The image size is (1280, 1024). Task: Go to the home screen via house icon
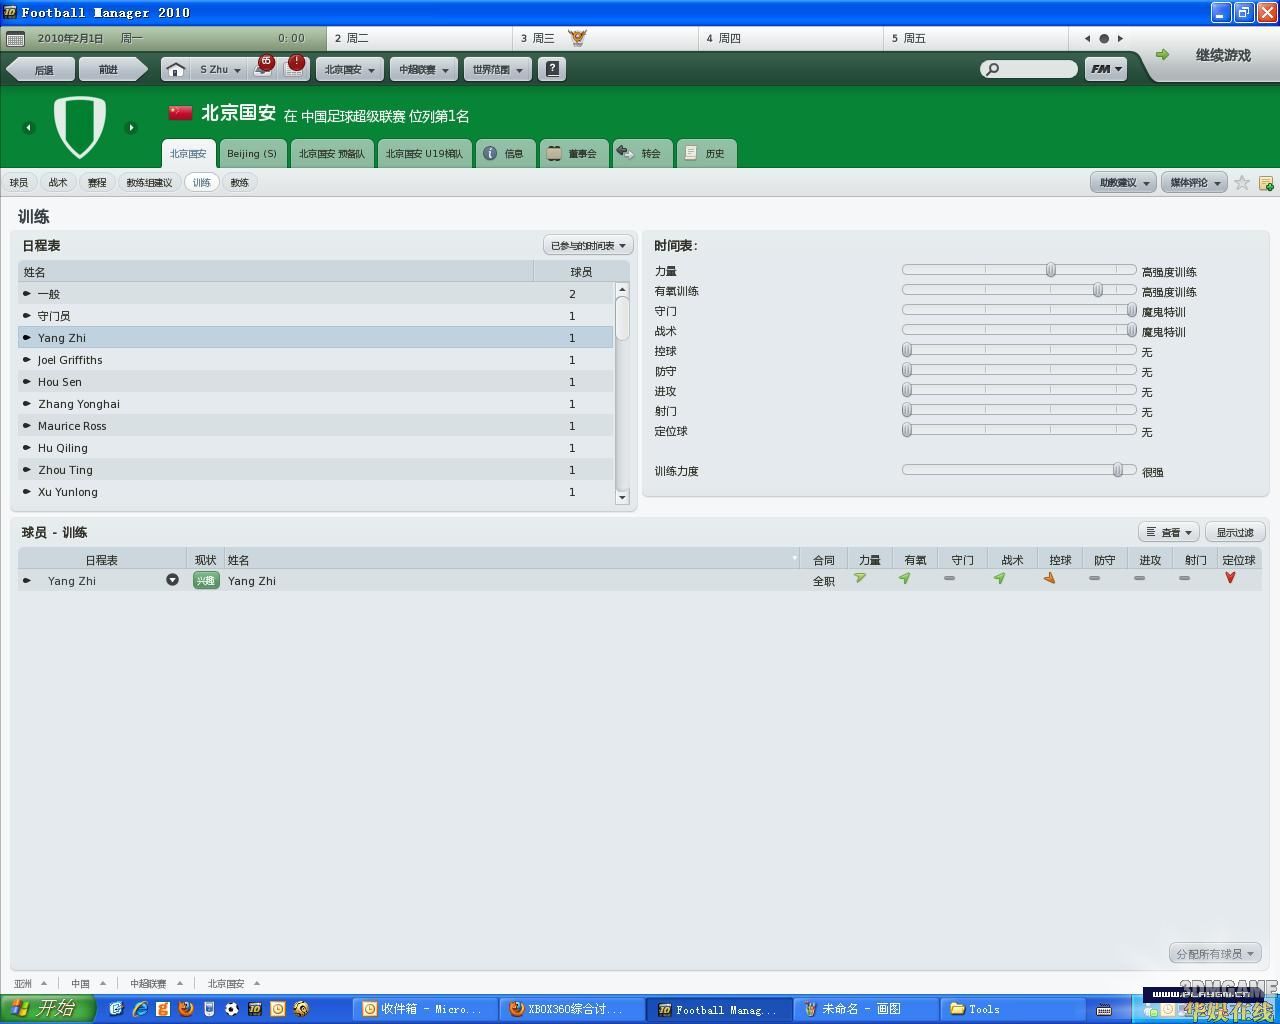click(x=175, y=70)
